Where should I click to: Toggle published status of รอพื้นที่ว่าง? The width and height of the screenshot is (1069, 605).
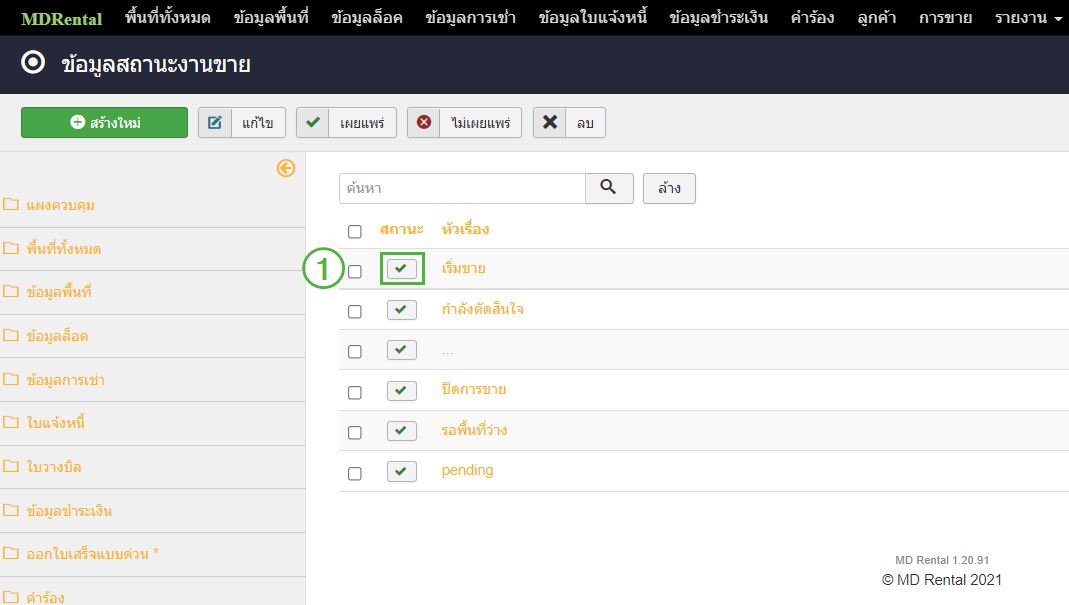tap(402, 430)
